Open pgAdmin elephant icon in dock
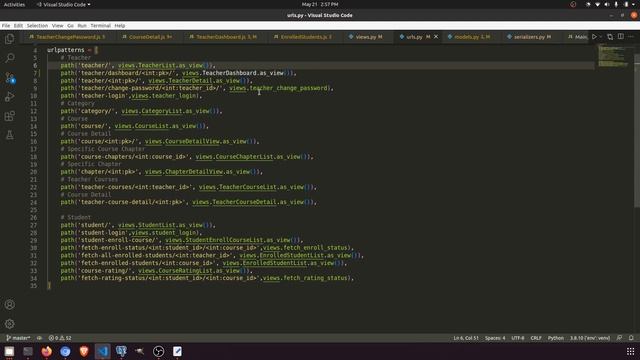The width and height of the screenshot is (640, 360). click(x=121, y=351)
